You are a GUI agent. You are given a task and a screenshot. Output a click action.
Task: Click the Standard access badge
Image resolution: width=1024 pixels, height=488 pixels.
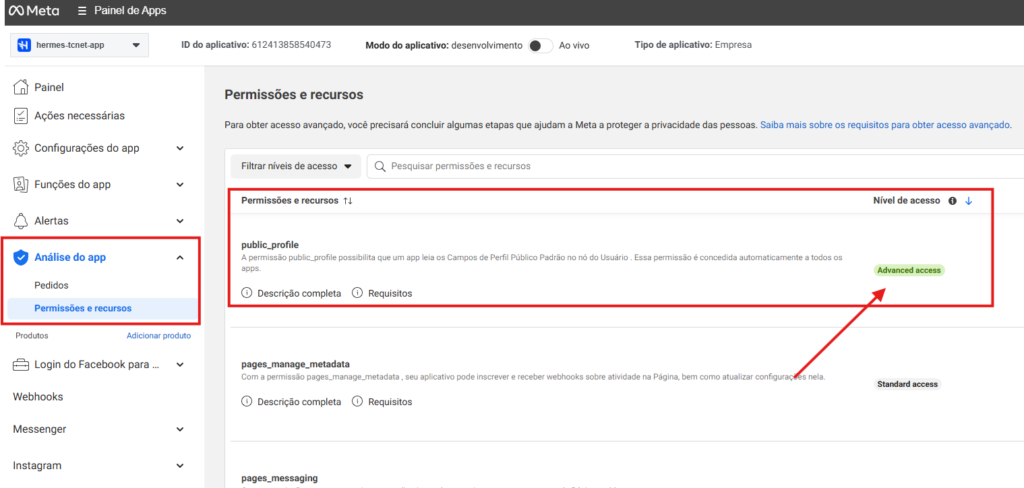click(908, 384)
